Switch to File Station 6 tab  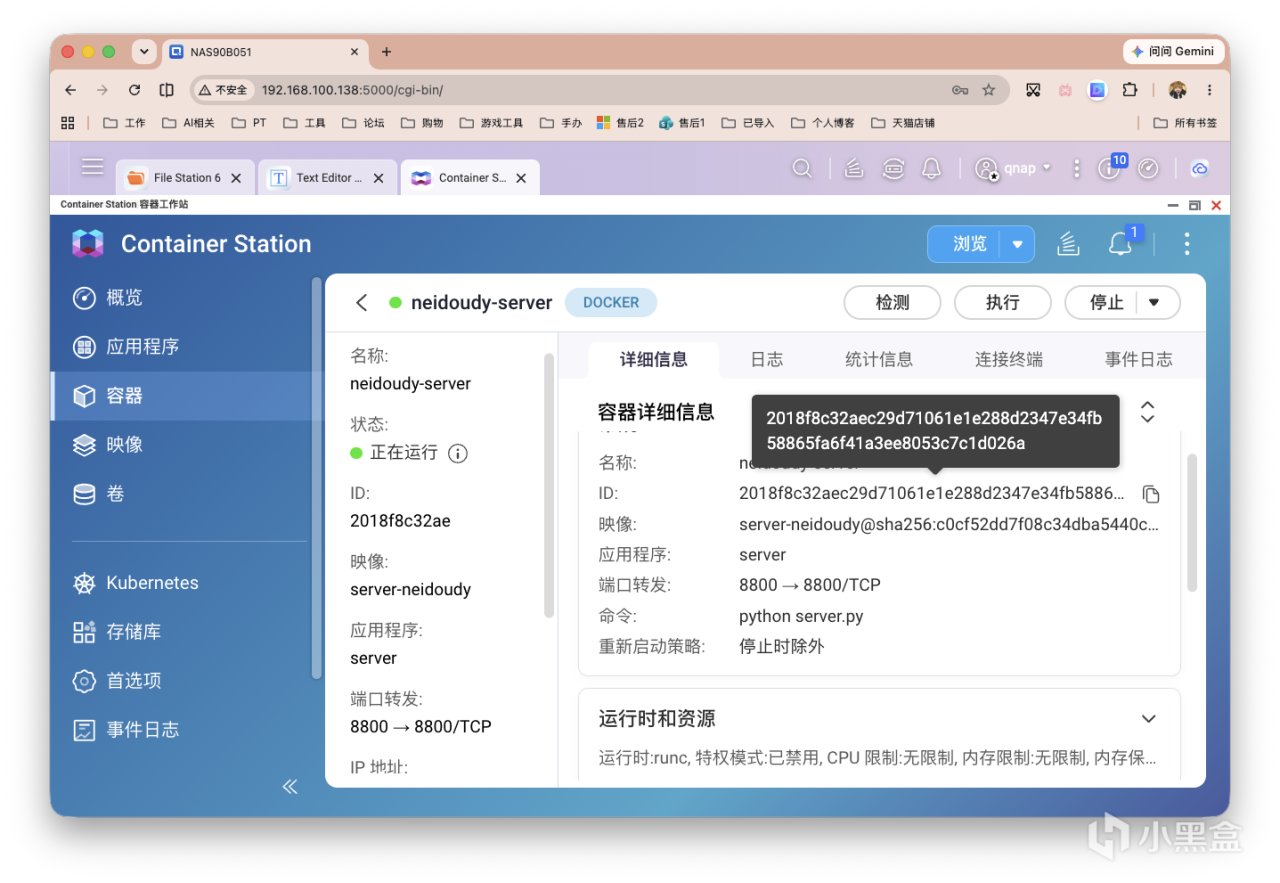tap(185, 177)
